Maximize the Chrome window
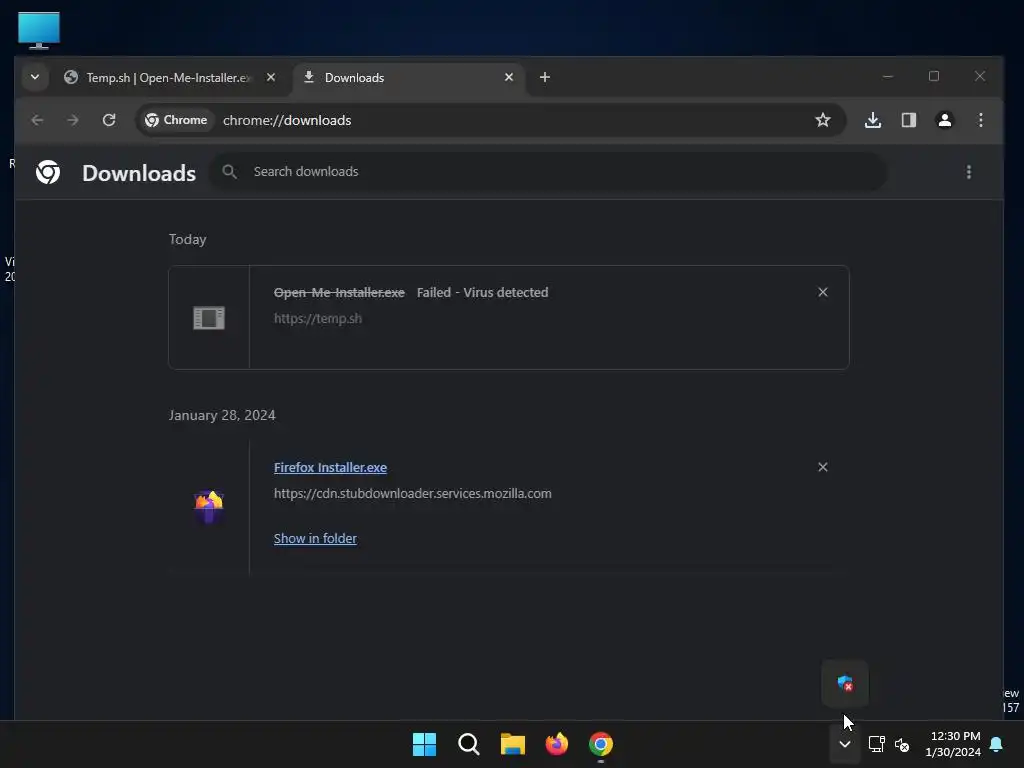Screen dimensions: 1024x768 pos(934,76)
